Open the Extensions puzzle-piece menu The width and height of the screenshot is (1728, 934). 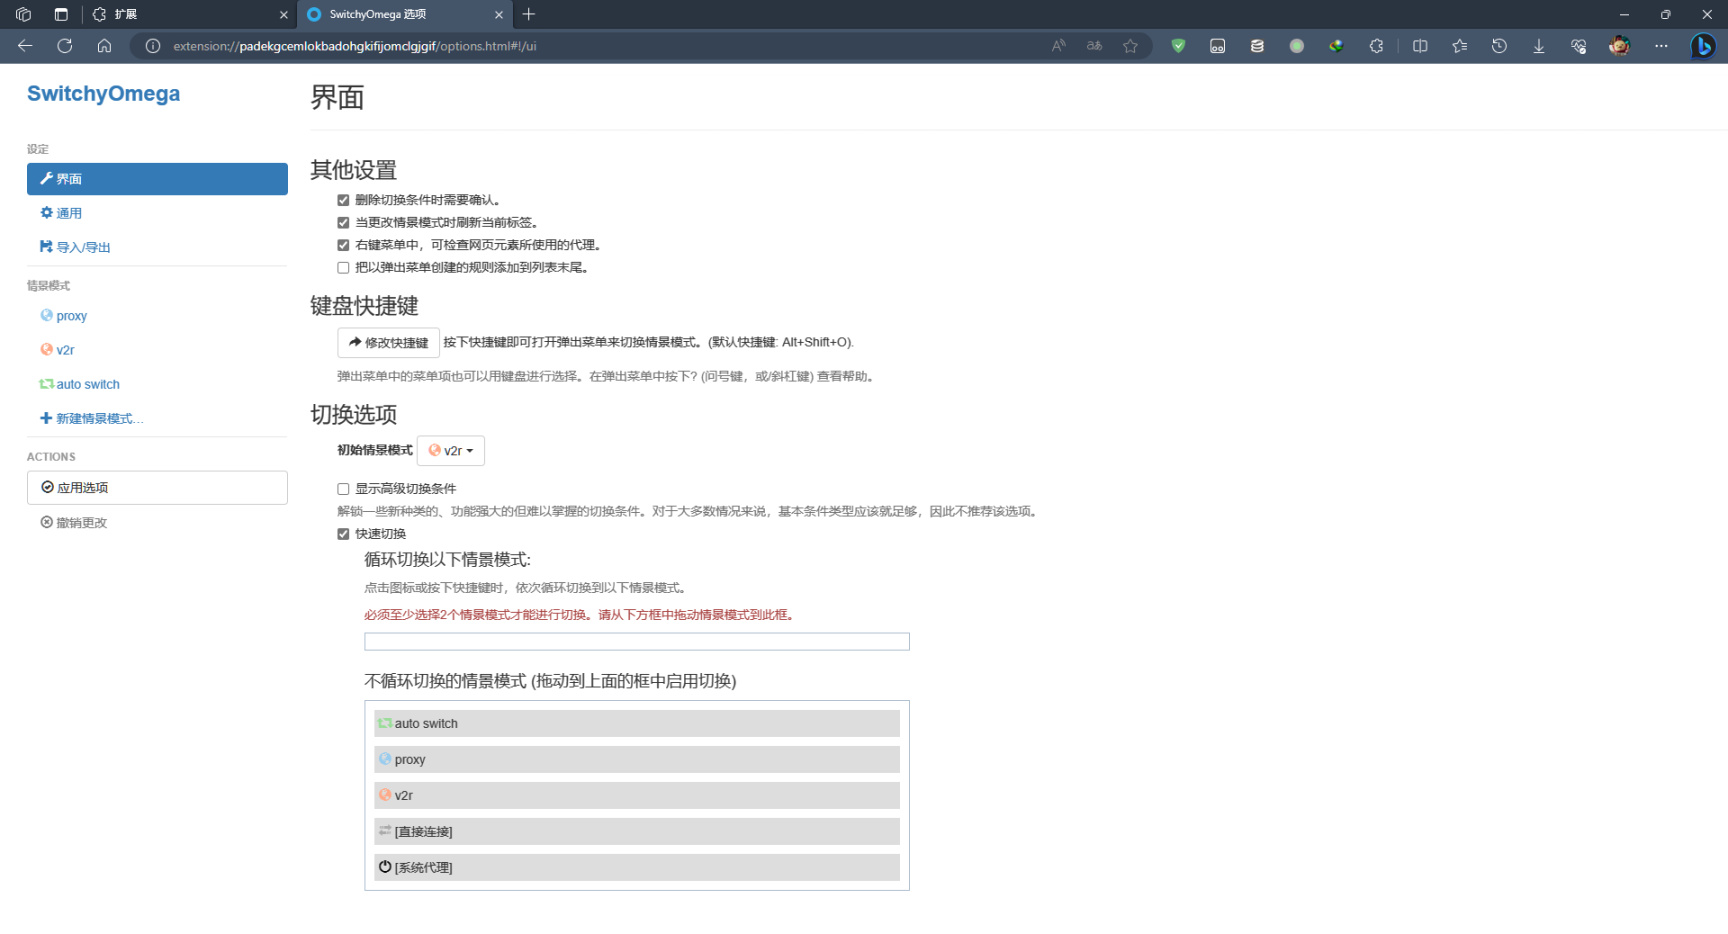(1377, 46)
